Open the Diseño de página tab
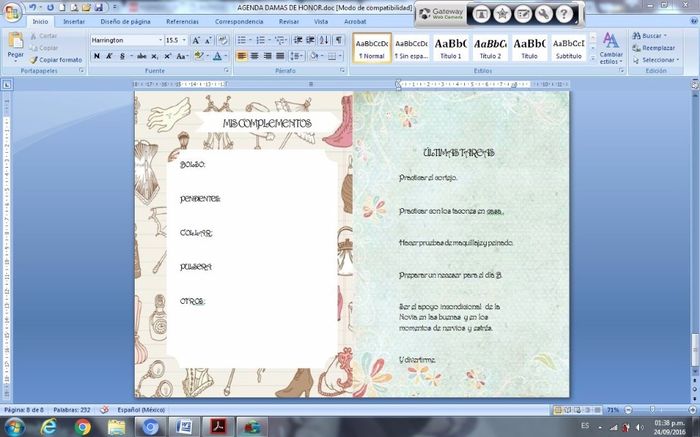 125,21
